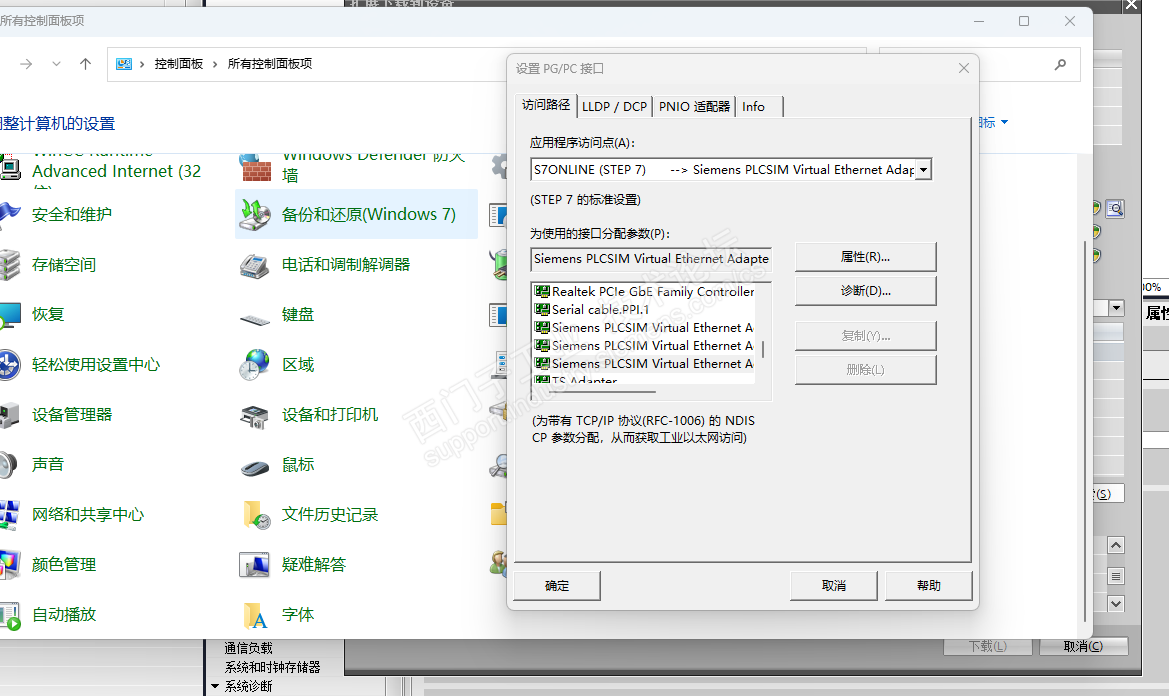Click the up-arrow navigation icon
The image size is (1169, 696).
pos(86,64)
